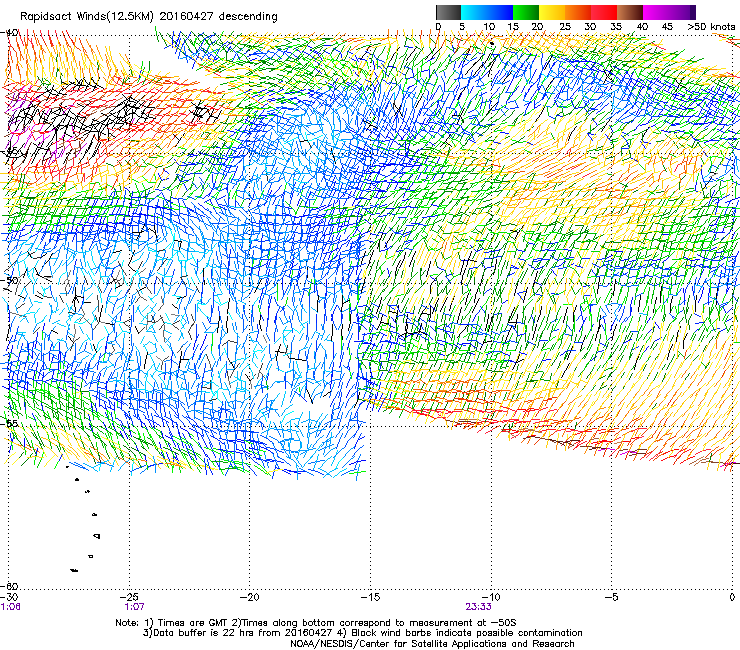This screenshot has width=740, height=650.
Task: Click the red 30-35 knots legend swatch
Action: coord(604,12)
